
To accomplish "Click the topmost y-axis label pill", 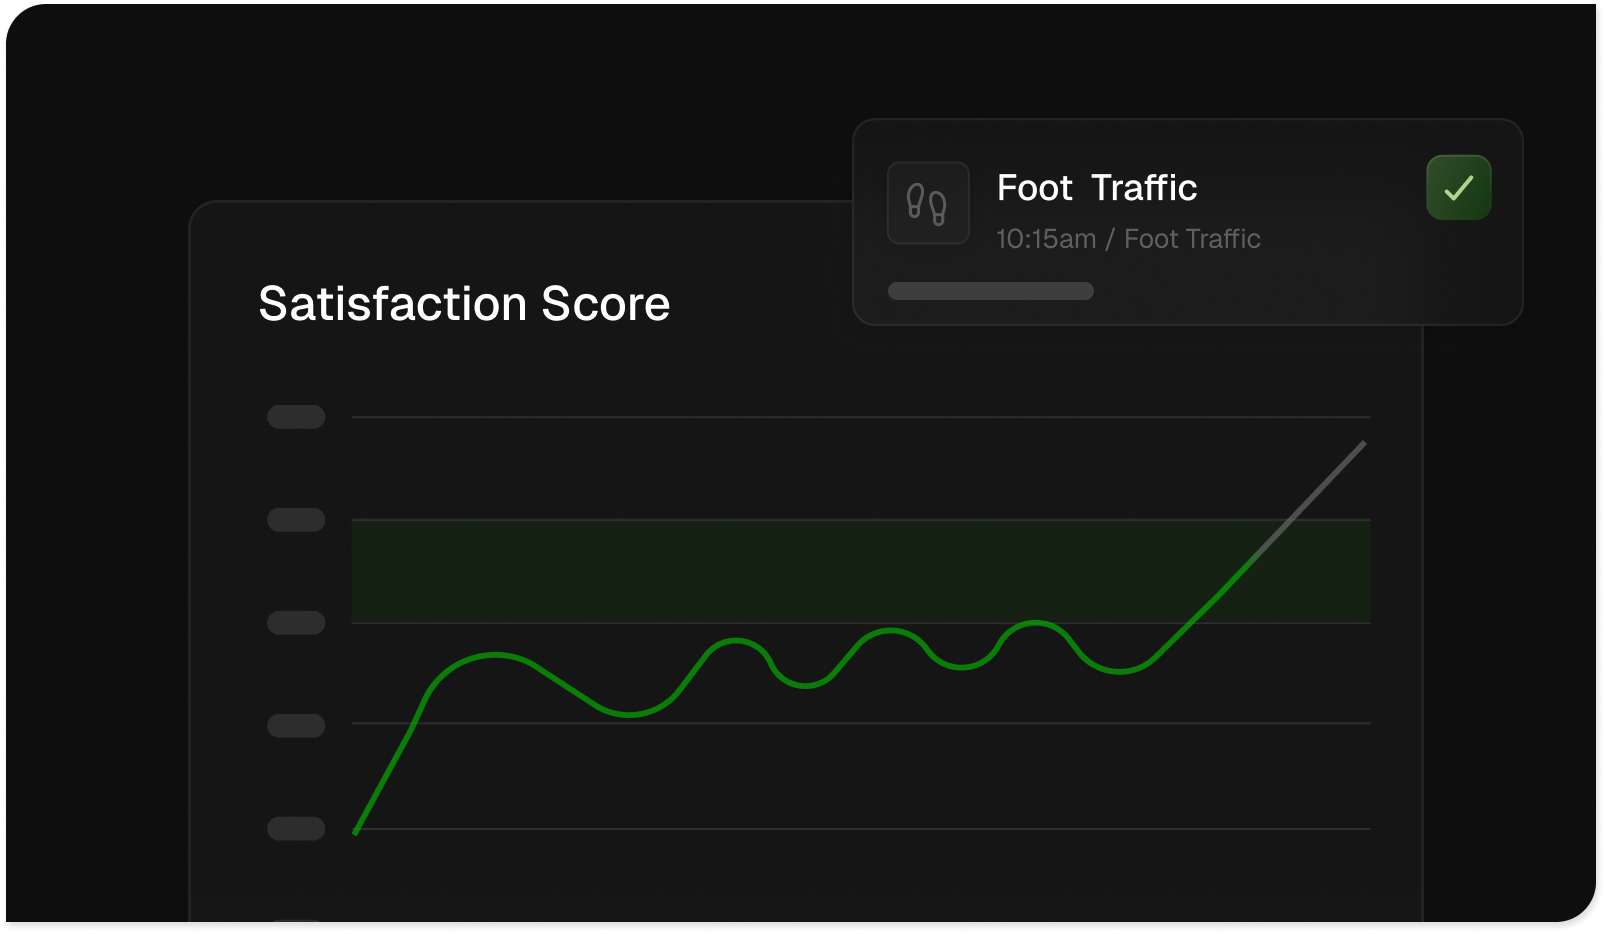I will [296, 417].
